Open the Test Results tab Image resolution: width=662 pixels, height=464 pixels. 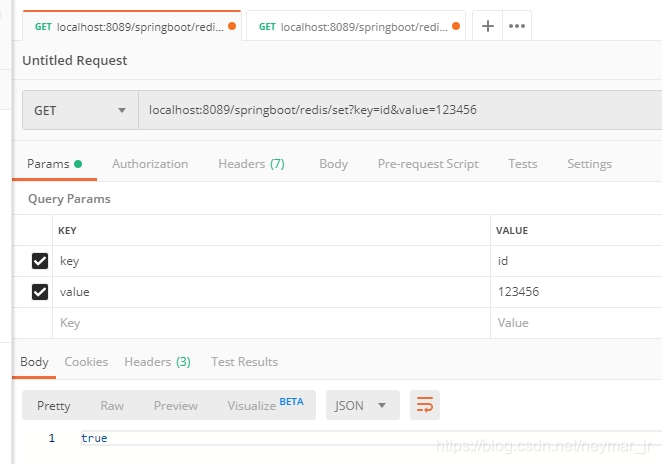244,362
